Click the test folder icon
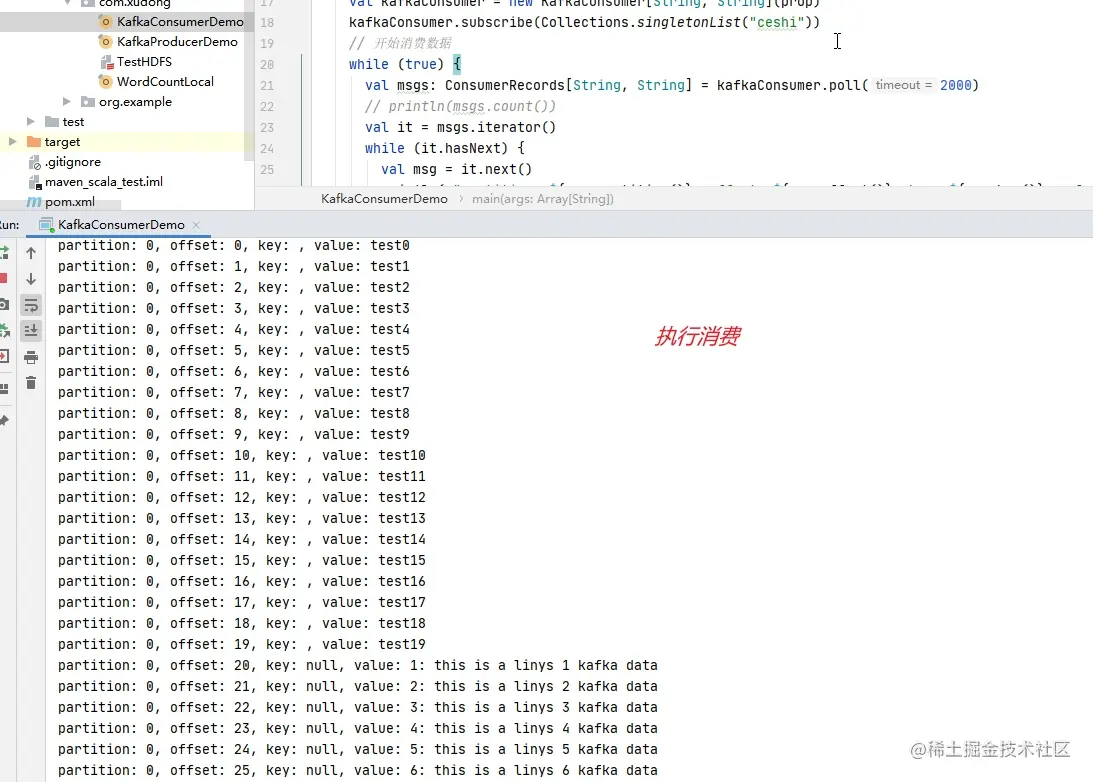Screen dimensions: 1093x782 [x=52, y=121]
